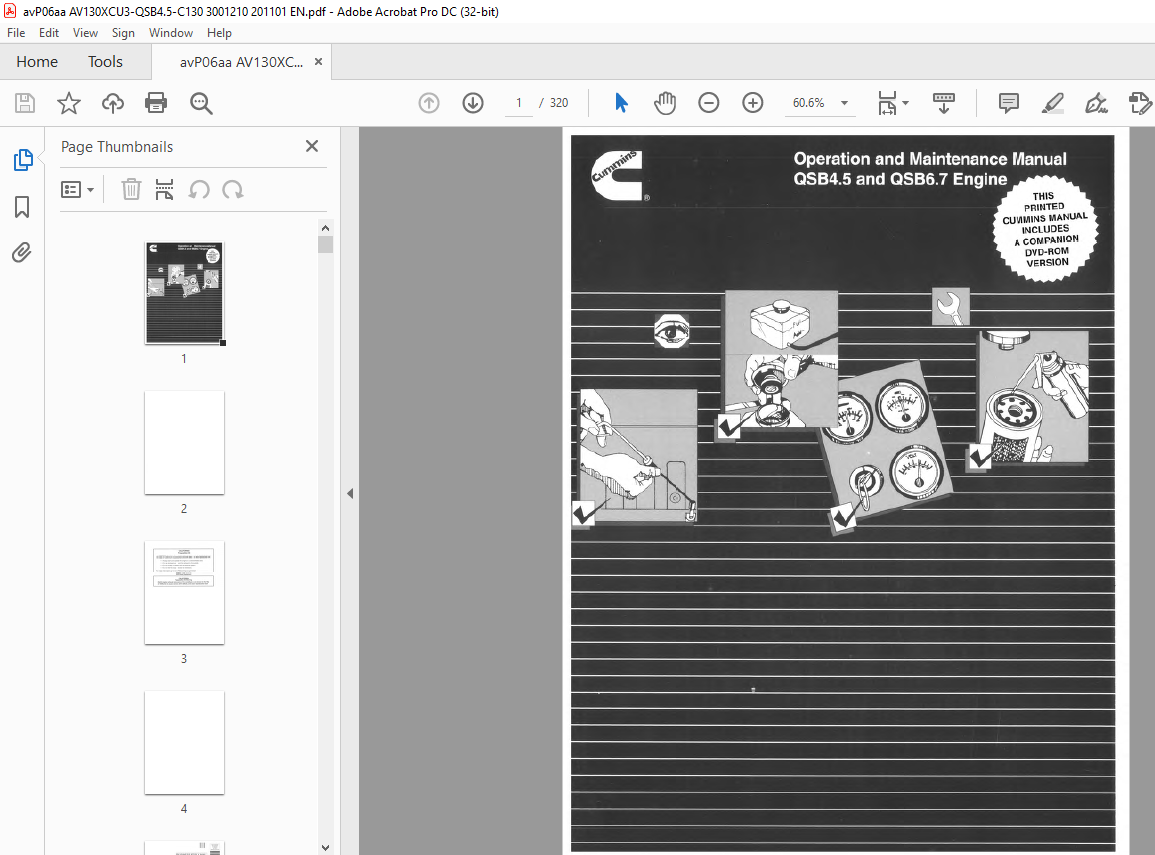Open the Sign menu
Screen dimensions: 1155x855
coord(123,33)
